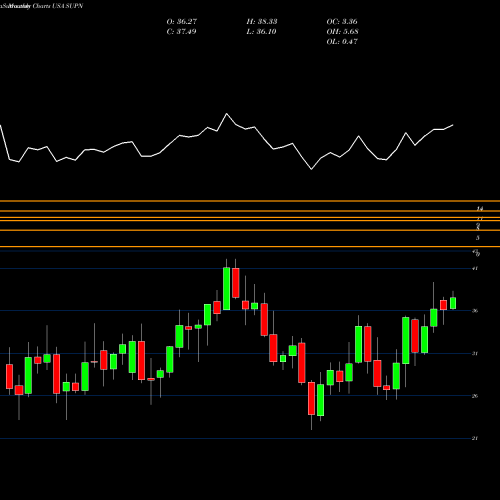This screenshot has height=500, width=500.
Task: Click the 36 price axis label
Action: (x=475, y=311)
